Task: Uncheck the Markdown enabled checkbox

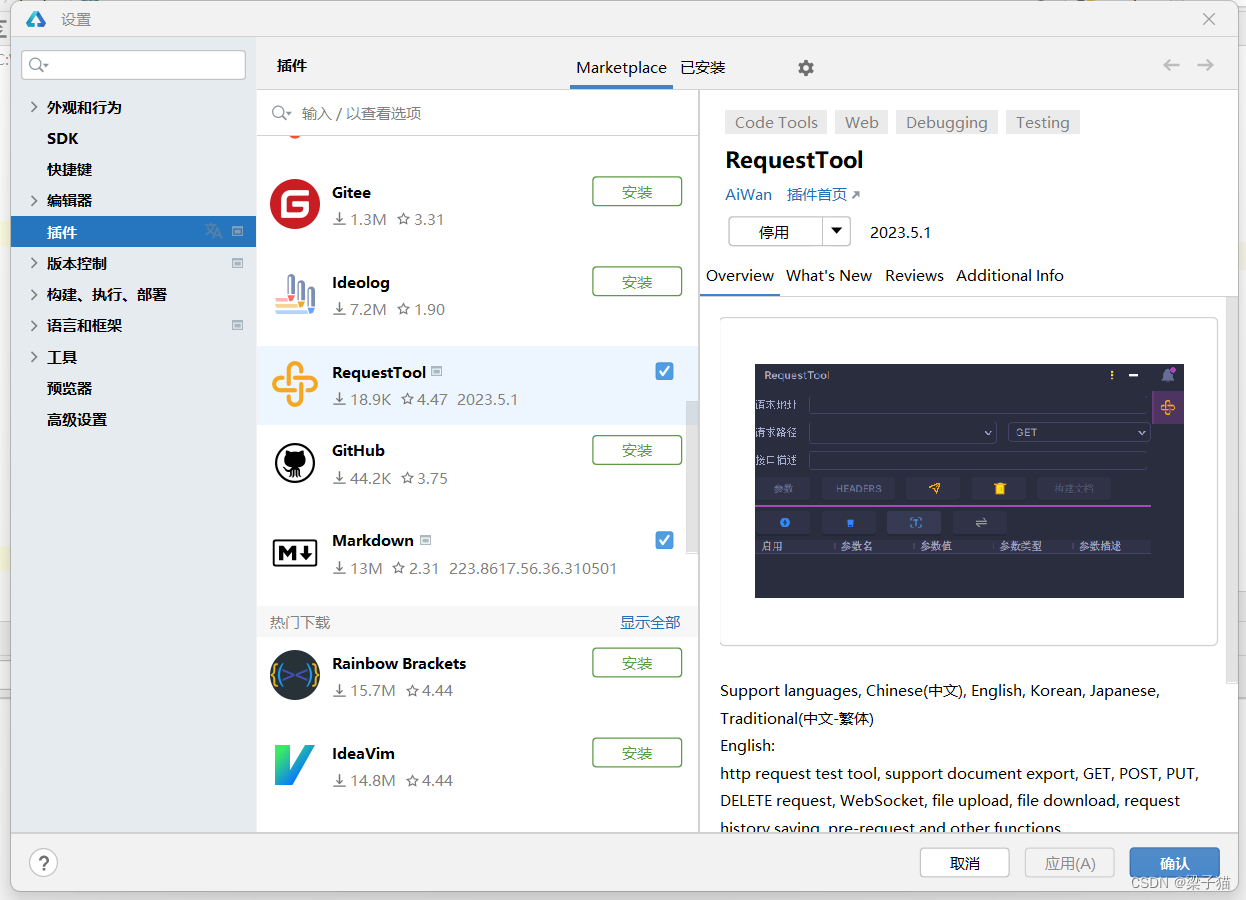Action: click(x=664, y=540)
